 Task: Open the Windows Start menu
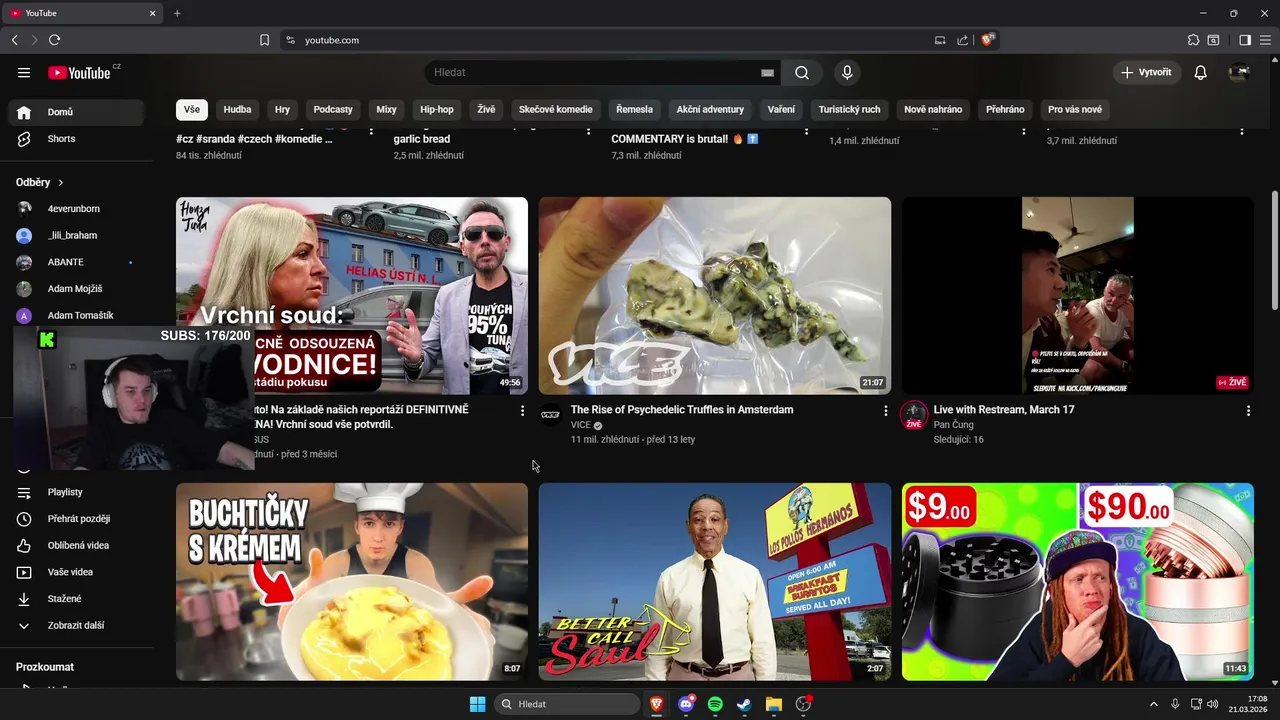click(477, 704)
